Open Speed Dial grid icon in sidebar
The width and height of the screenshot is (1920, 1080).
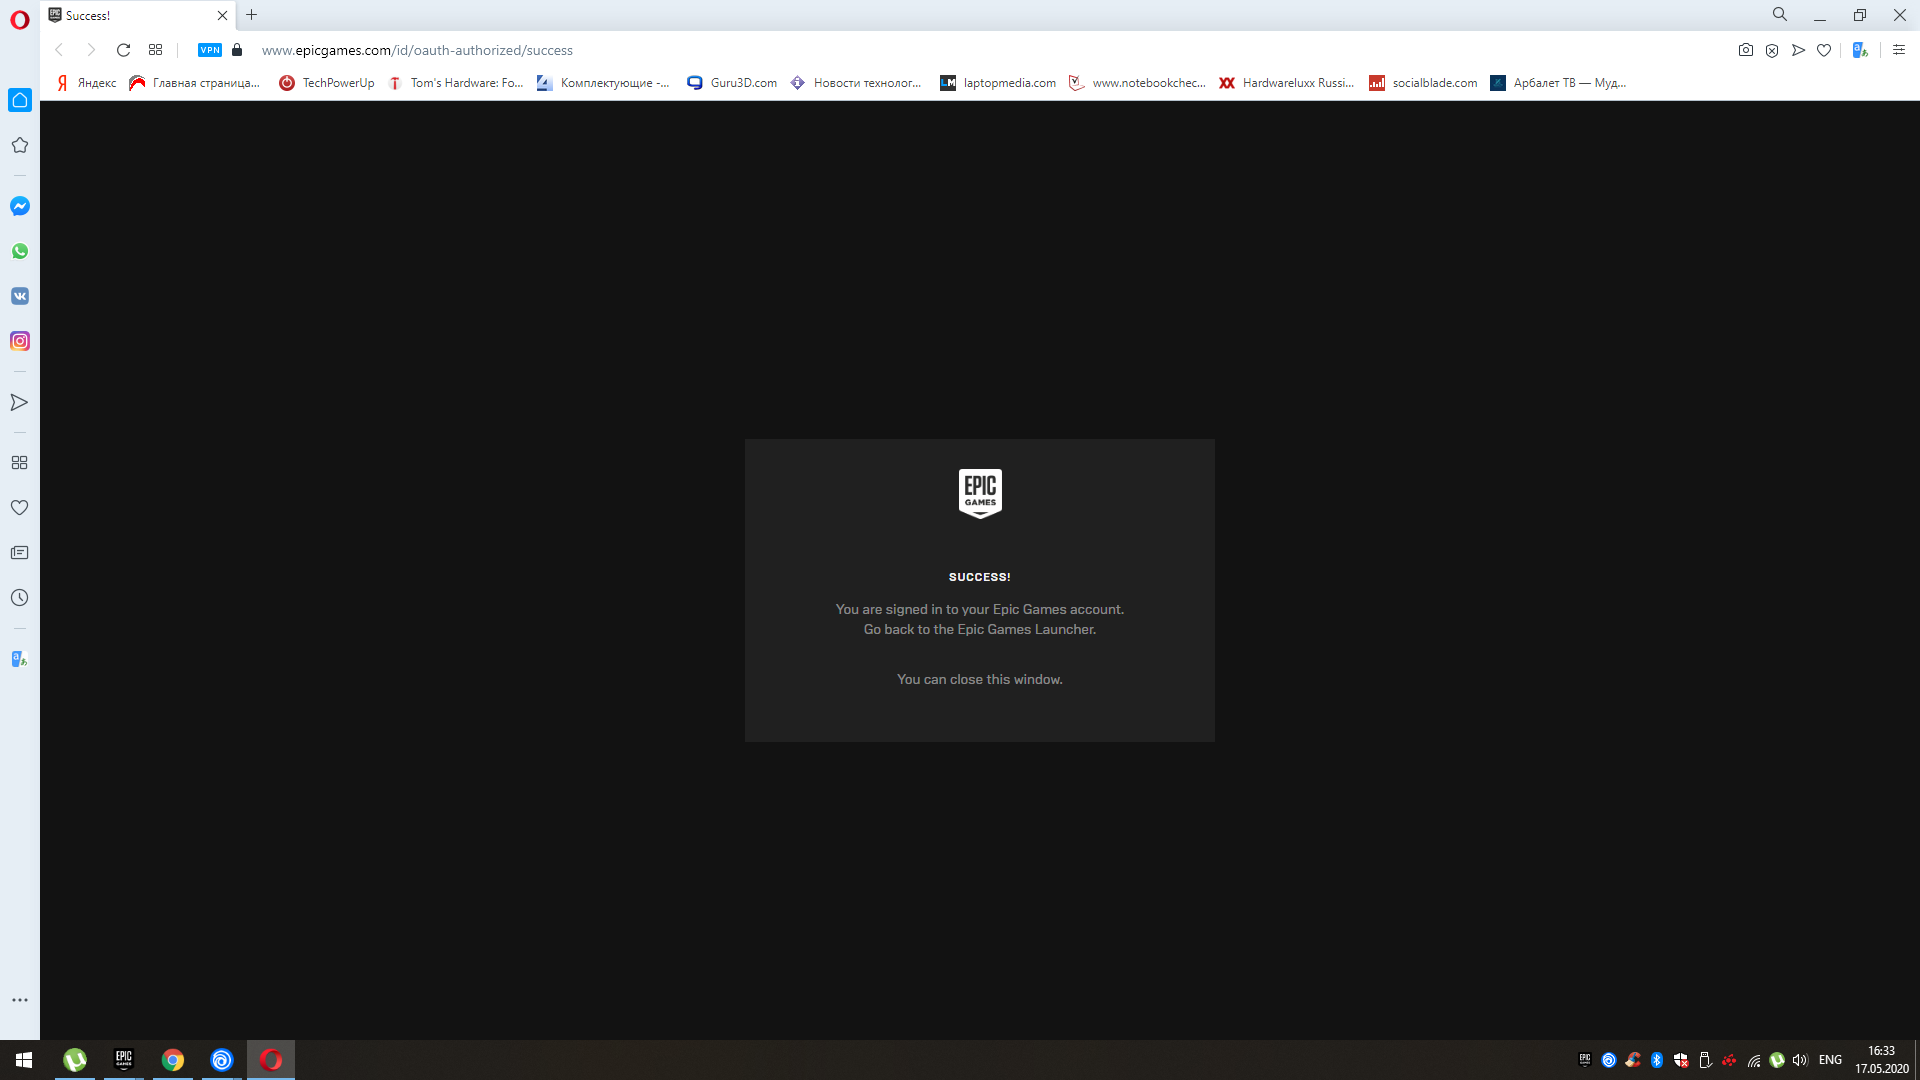pyautogui.click(x=20, y=463)
